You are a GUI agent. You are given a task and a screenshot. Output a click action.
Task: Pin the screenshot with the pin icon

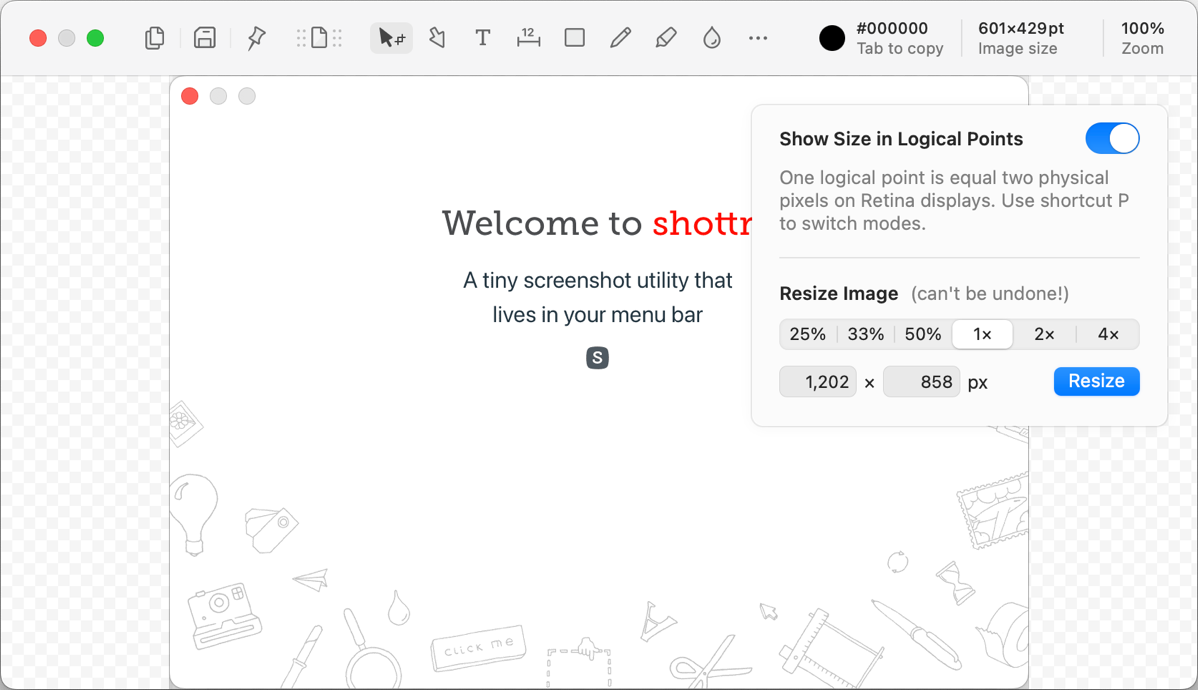pos(257,38)
